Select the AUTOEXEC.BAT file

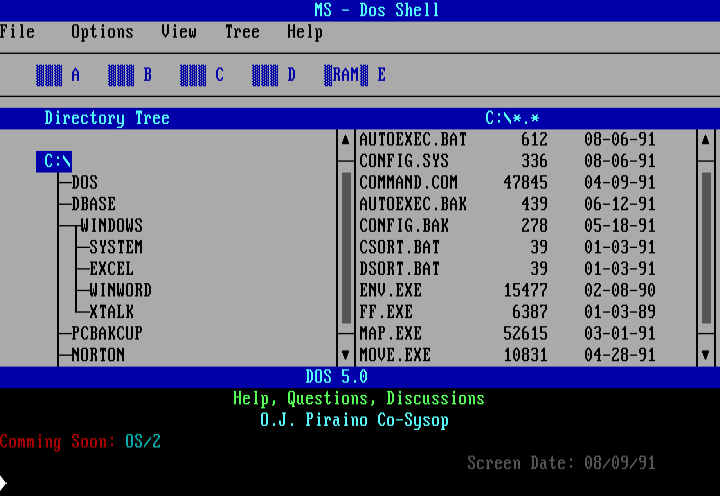click(413, 140)
